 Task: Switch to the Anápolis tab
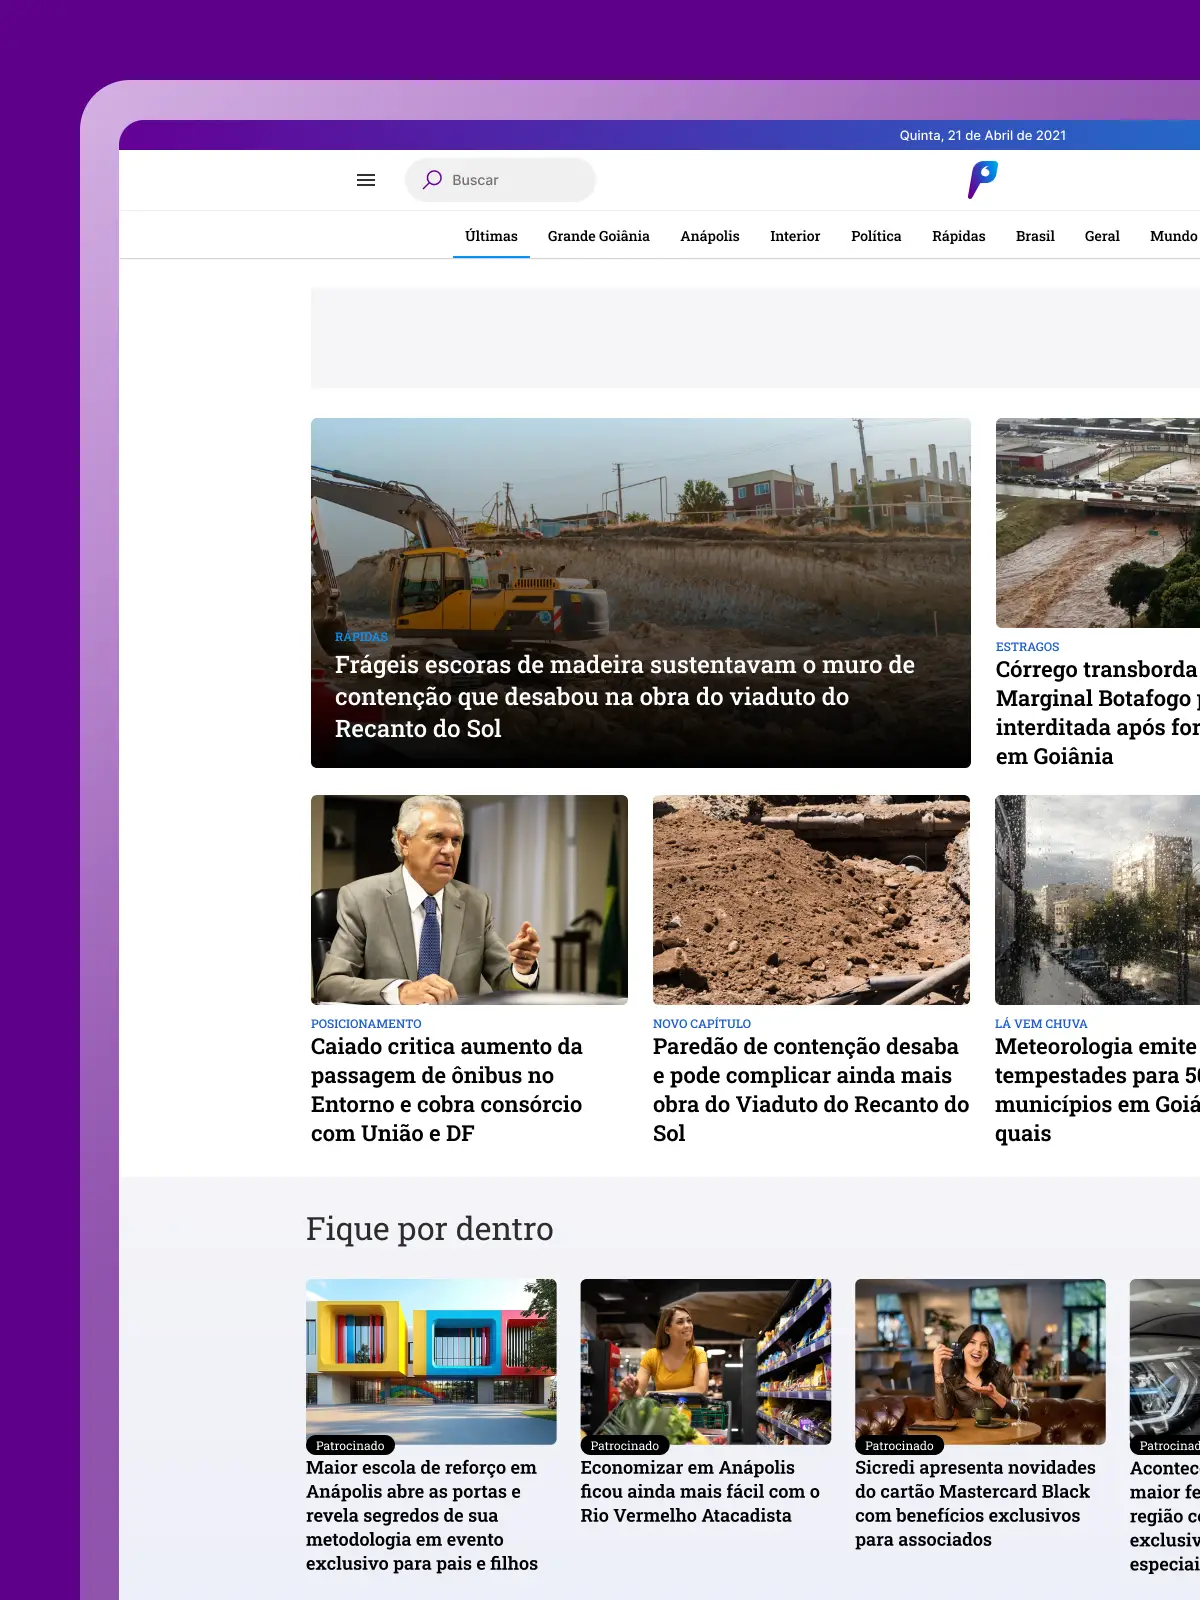tap(710, 236)
